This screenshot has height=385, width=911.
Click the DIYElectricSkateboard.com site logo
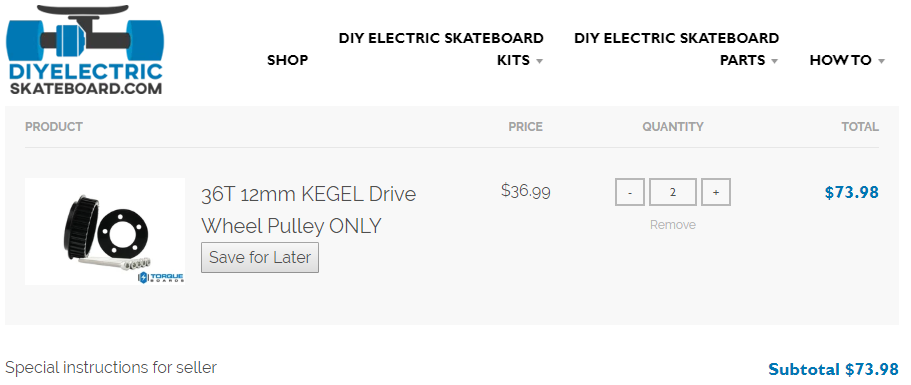(x=85, y=50)
